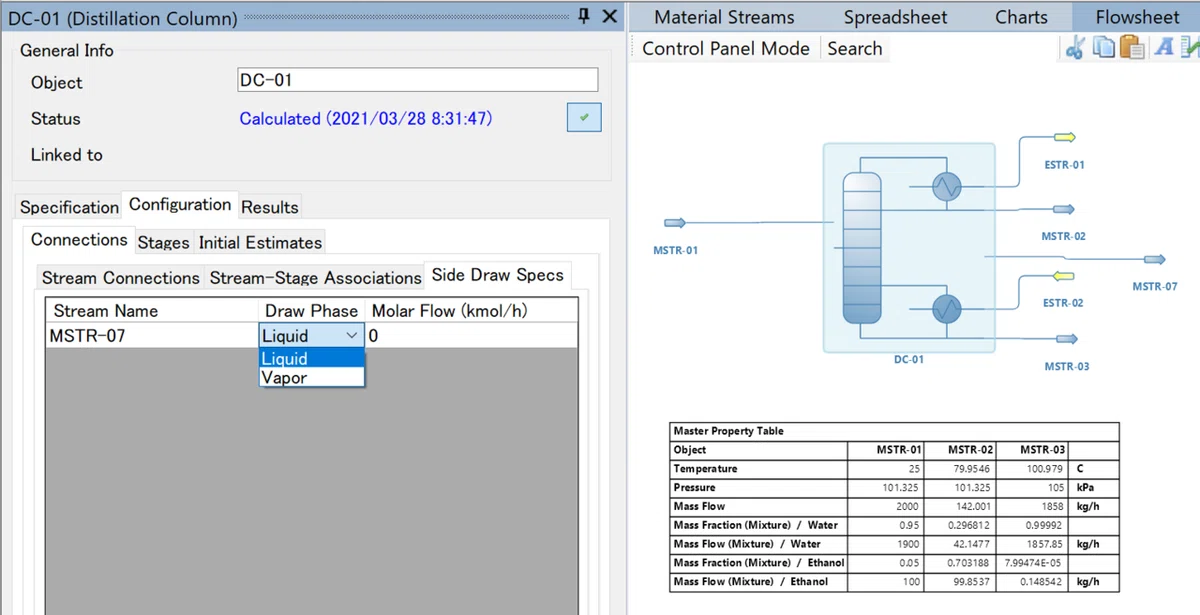Click the Master Property Table title
The width and height of the screenshot is (1200, 615).
tap(729, 431)
